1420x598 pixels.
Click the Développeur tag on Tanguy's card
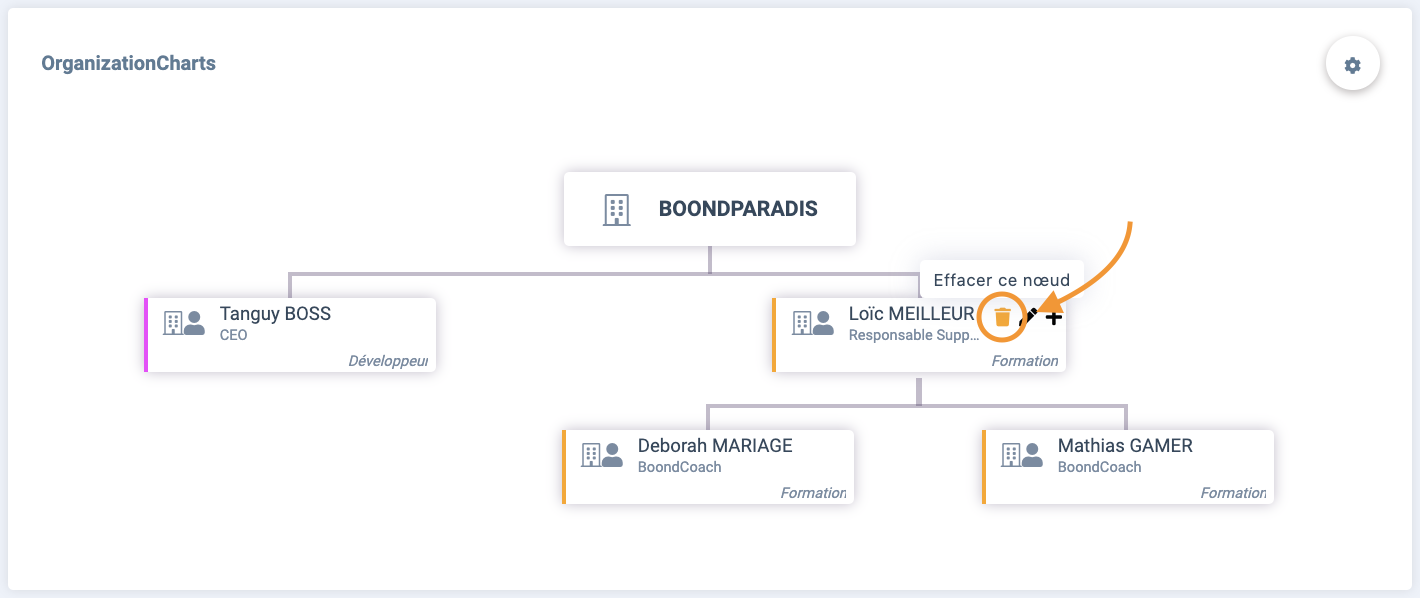coord(388,361)
